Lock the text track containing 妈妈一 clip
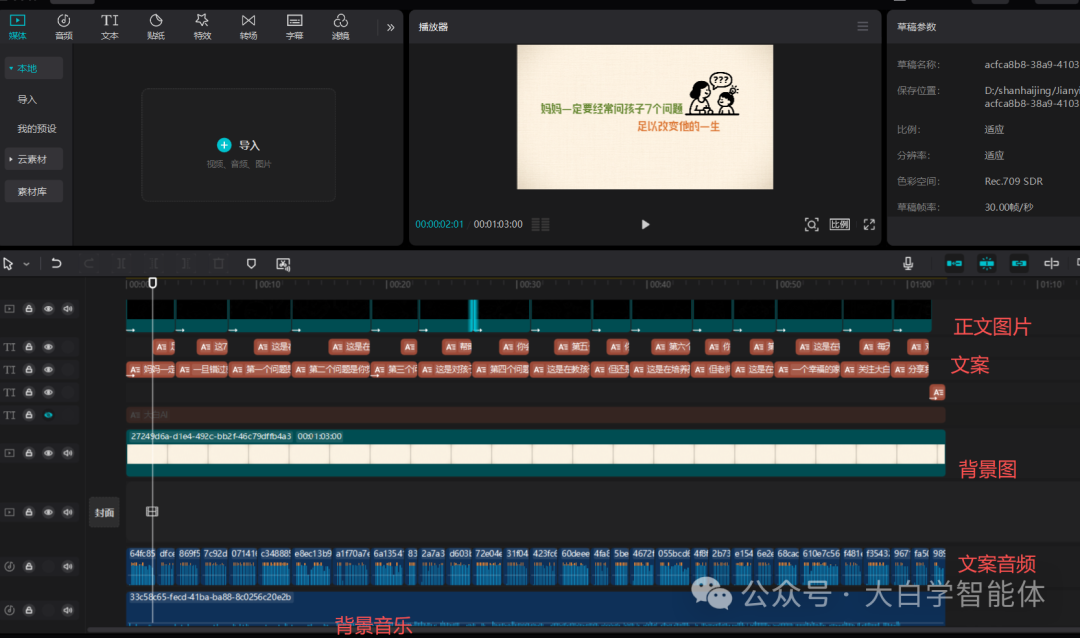This screenshot has height=638, width=1080. pos(29,369)
